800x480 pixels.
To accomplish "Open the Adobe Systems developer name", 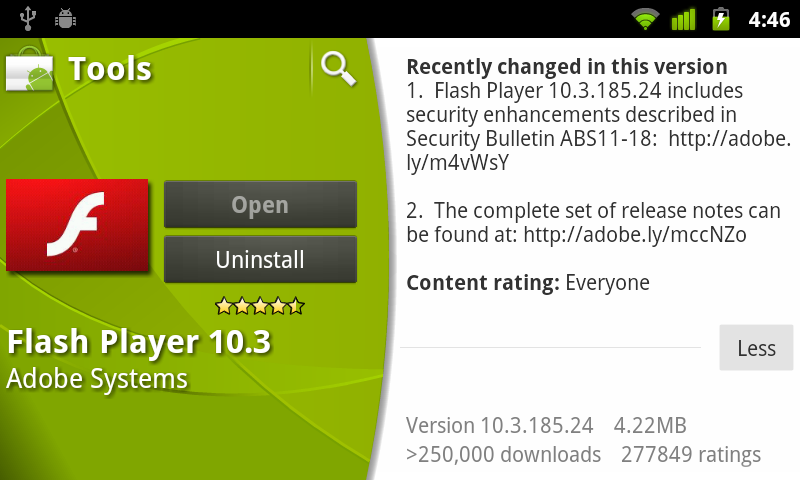I will tap(97, 379).
